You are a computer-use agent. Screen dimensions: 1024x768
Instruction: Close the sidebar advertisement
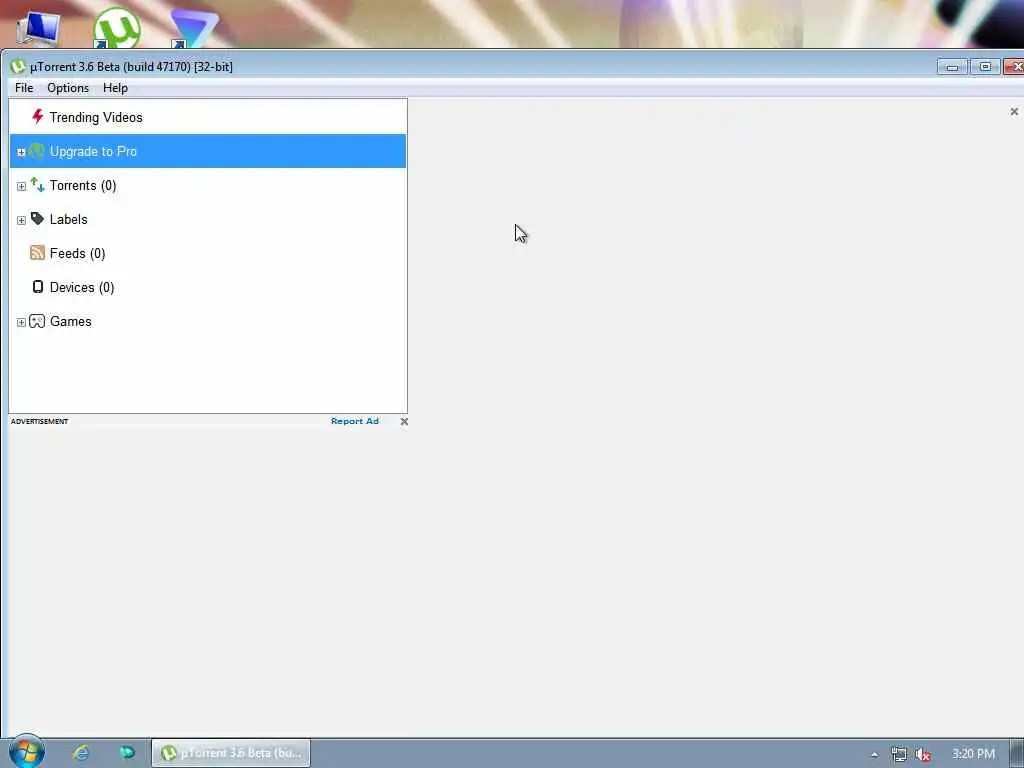tap(404, 421)
